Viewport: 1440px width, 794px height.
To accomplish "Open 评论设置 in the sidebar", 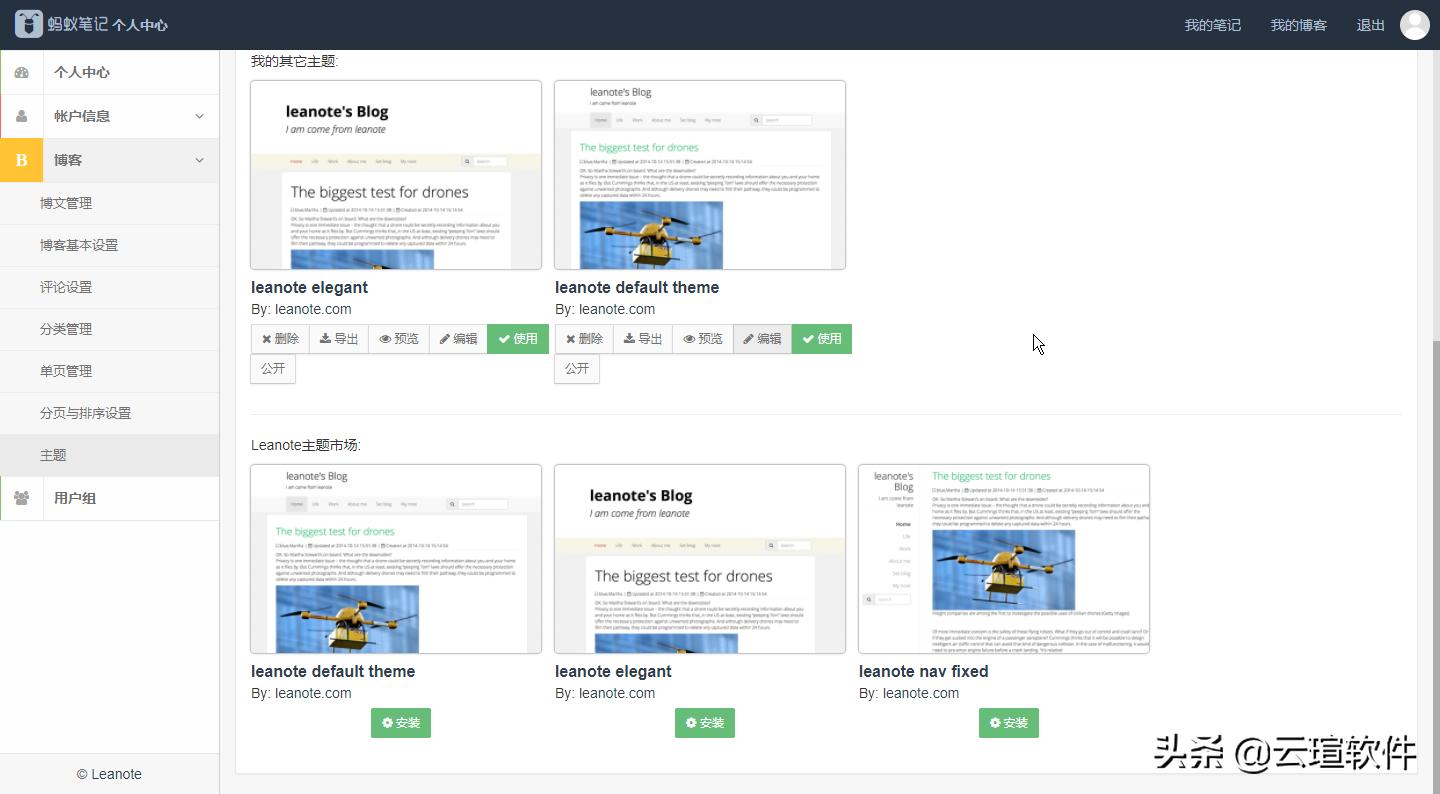I will (x=110, y=287).
